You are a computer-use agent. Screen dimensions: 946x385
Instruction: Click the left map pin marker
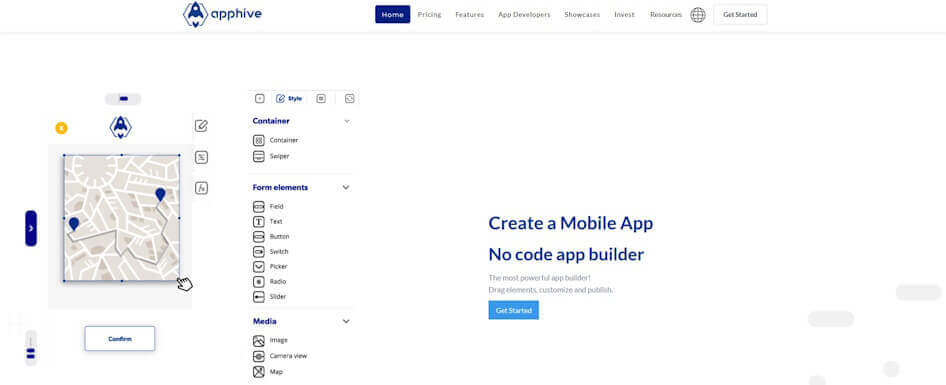tap(74, 224)
